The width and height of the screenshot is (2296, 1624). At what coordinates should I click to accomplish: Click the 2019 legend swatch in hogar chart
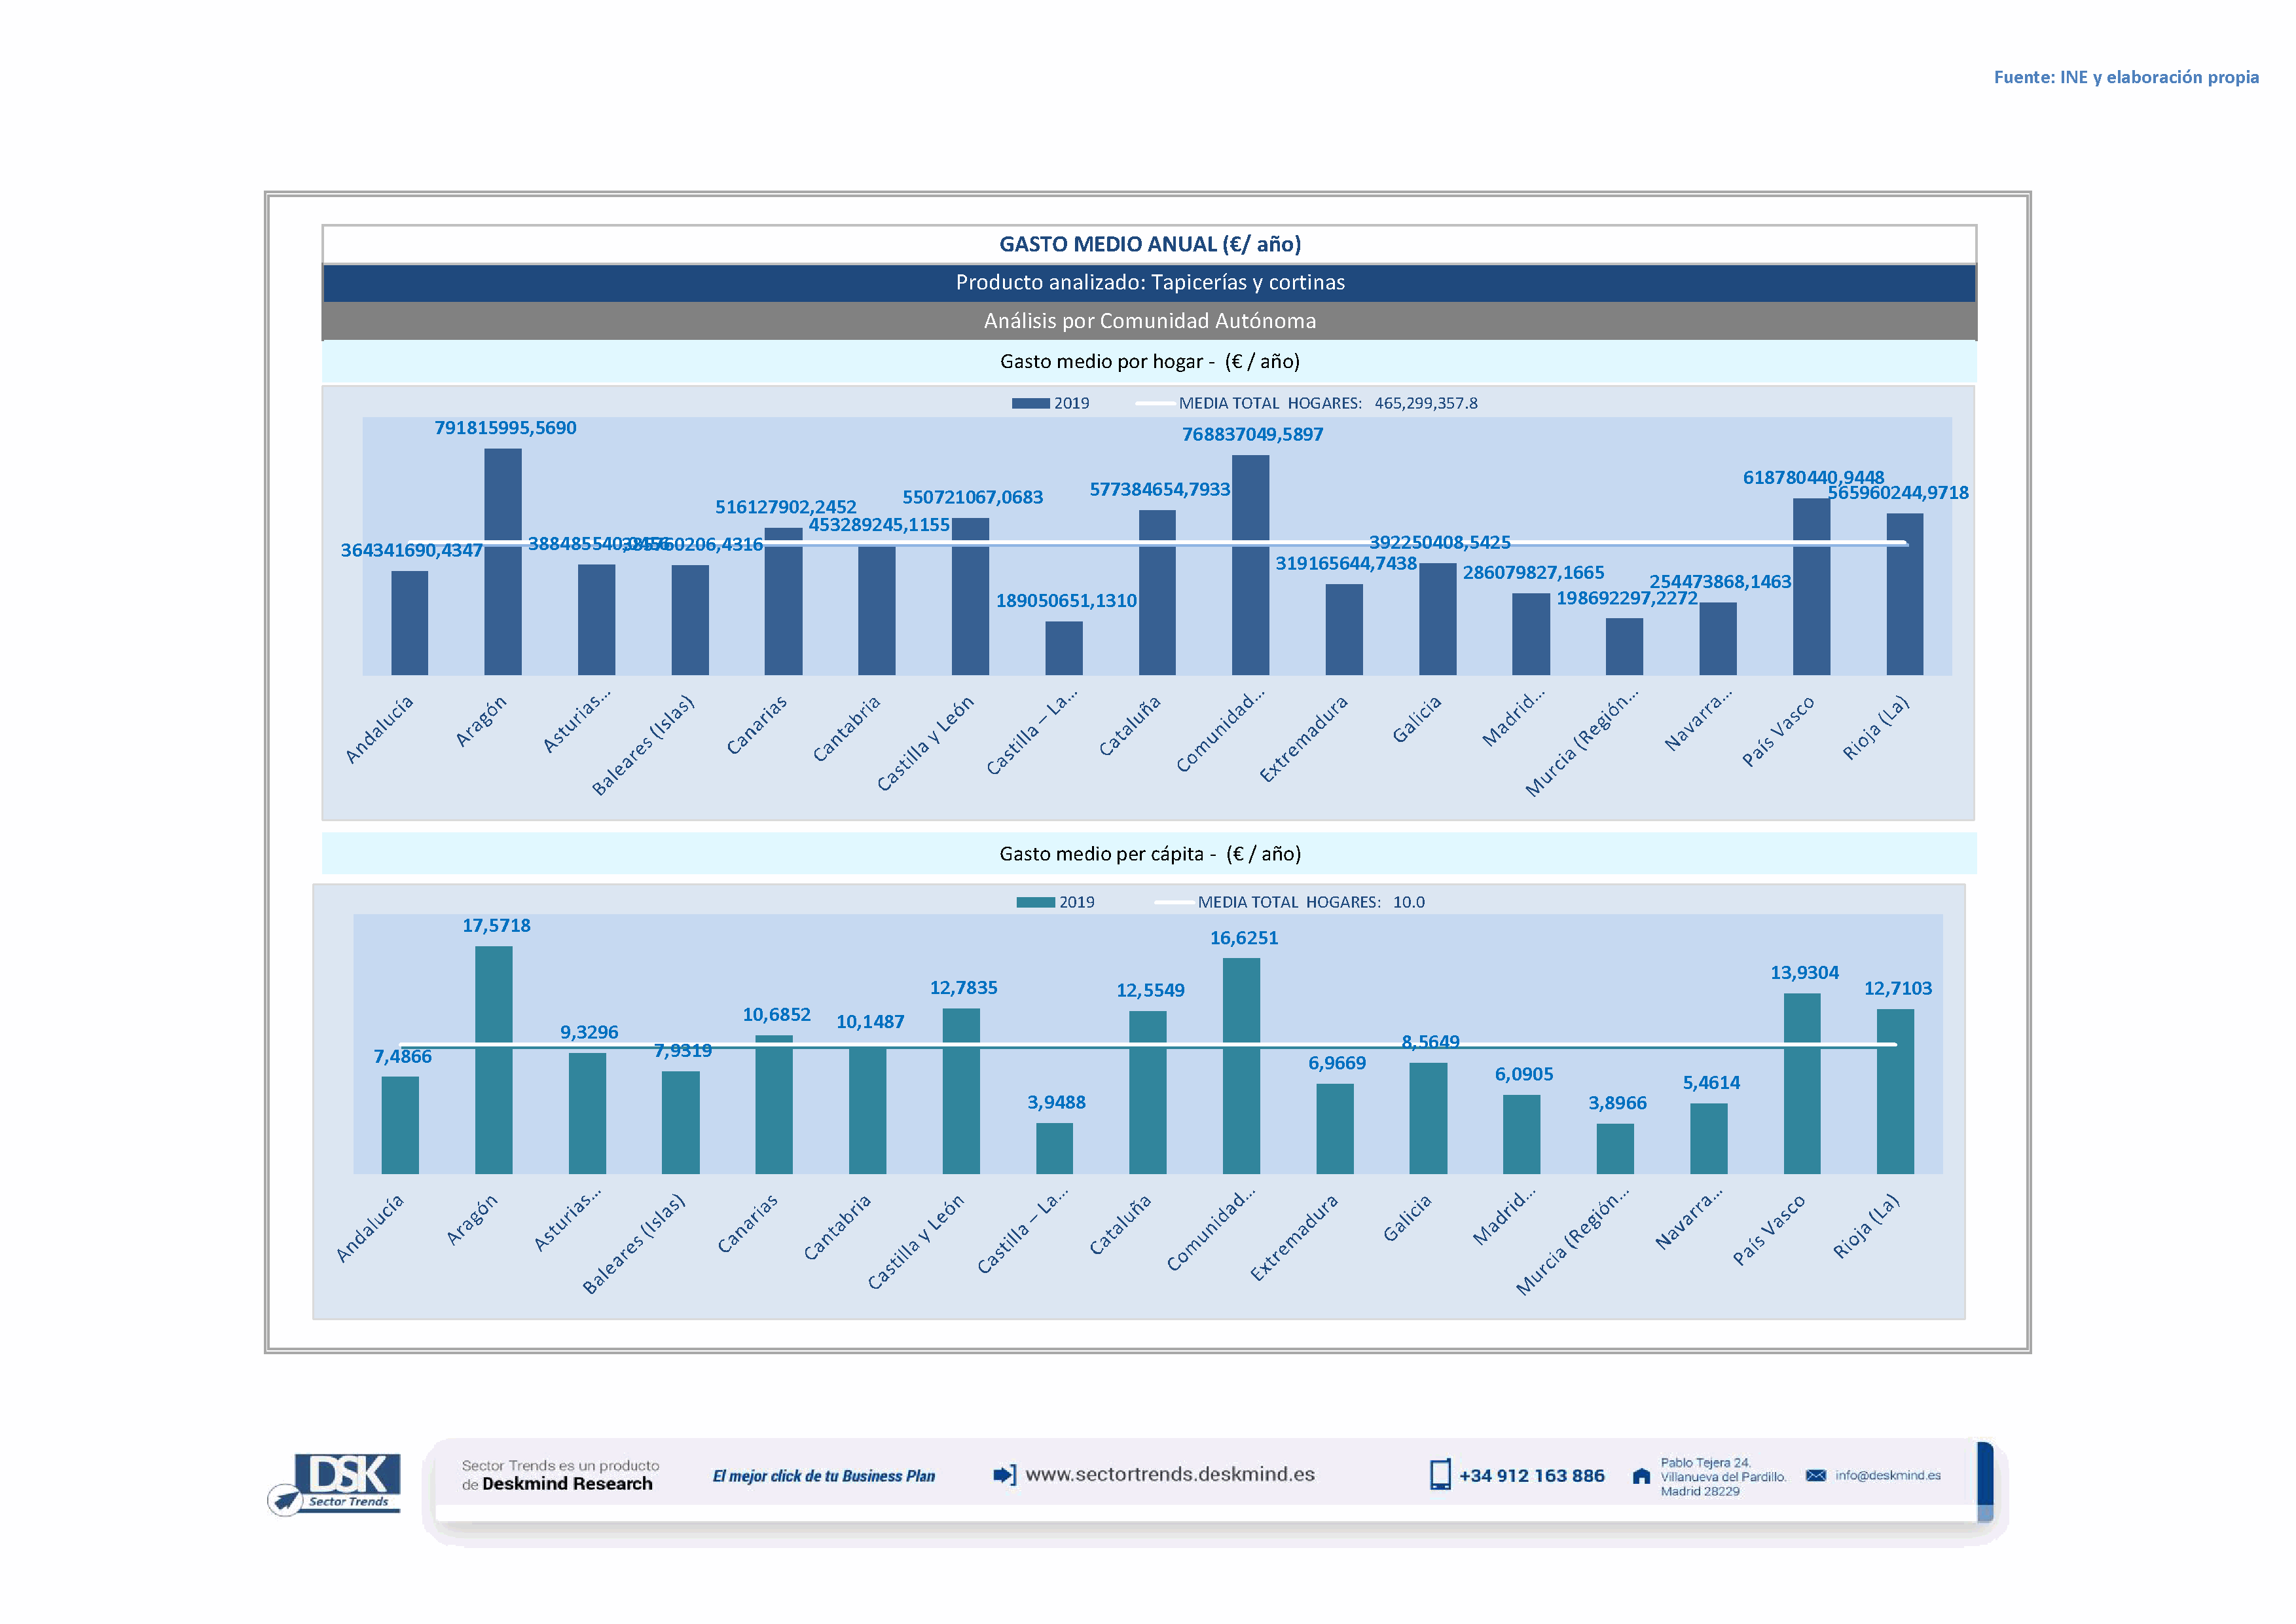pos(1030,403)
